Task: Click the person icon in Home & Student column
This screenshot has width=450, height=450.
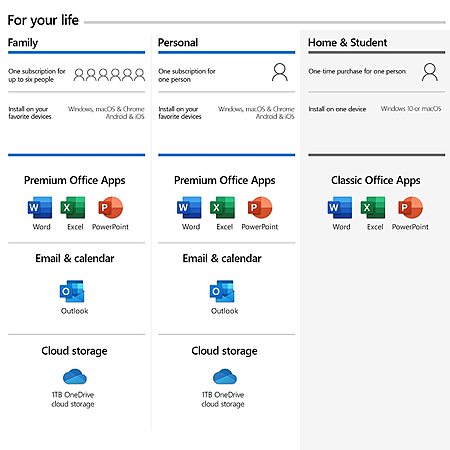Action: [x=430, y=72]
